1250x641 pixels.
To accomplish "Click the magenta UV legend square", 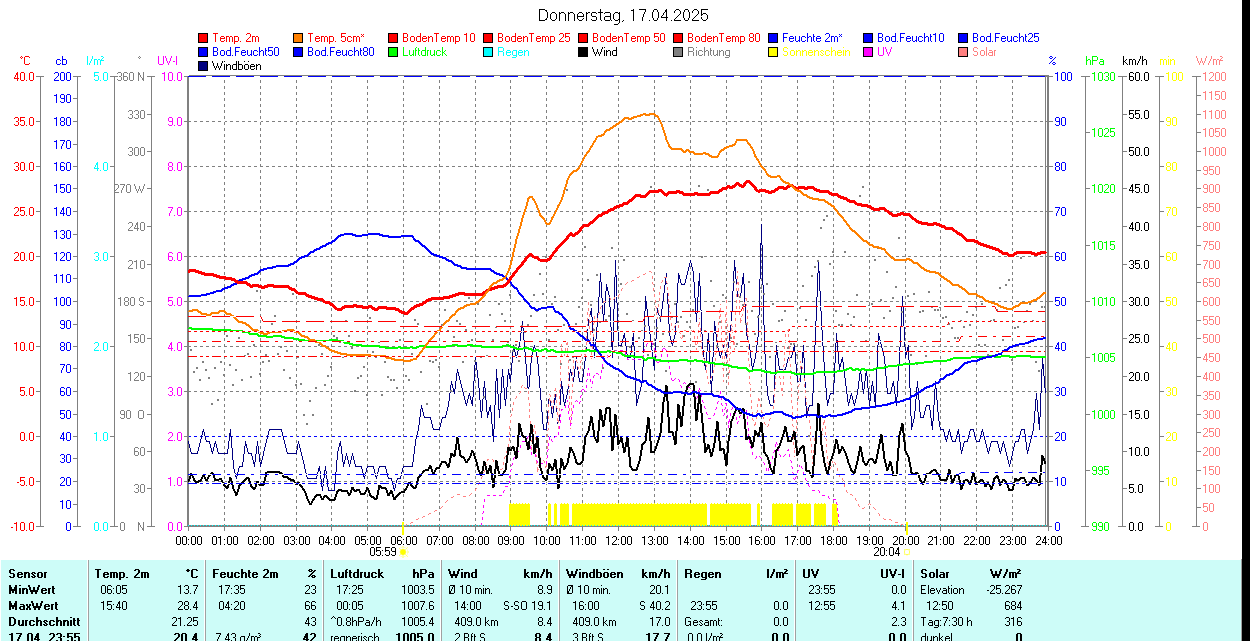I will (x=868, y=52).
